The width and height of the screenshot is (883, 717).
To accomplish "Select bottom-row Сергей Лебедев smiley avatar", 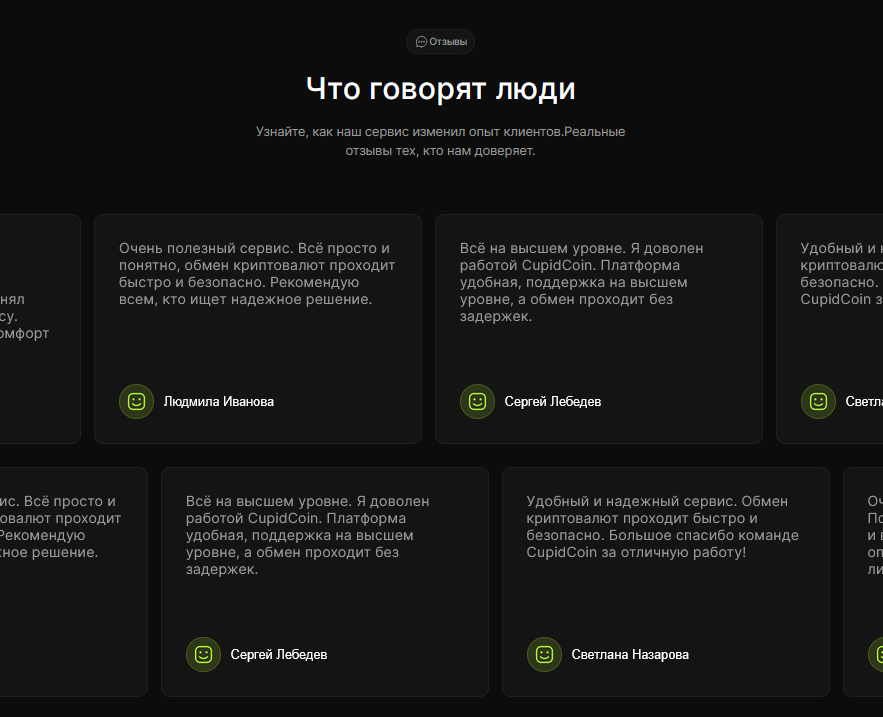I will (203, 654).
